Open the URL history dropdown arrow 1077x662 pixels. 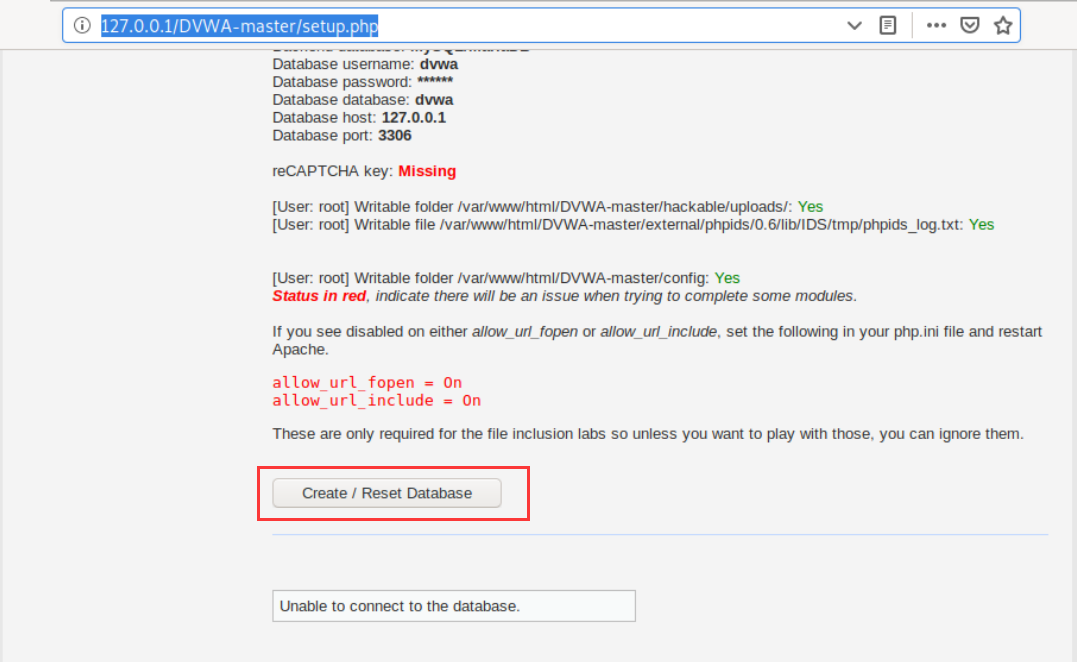point(854,26)
